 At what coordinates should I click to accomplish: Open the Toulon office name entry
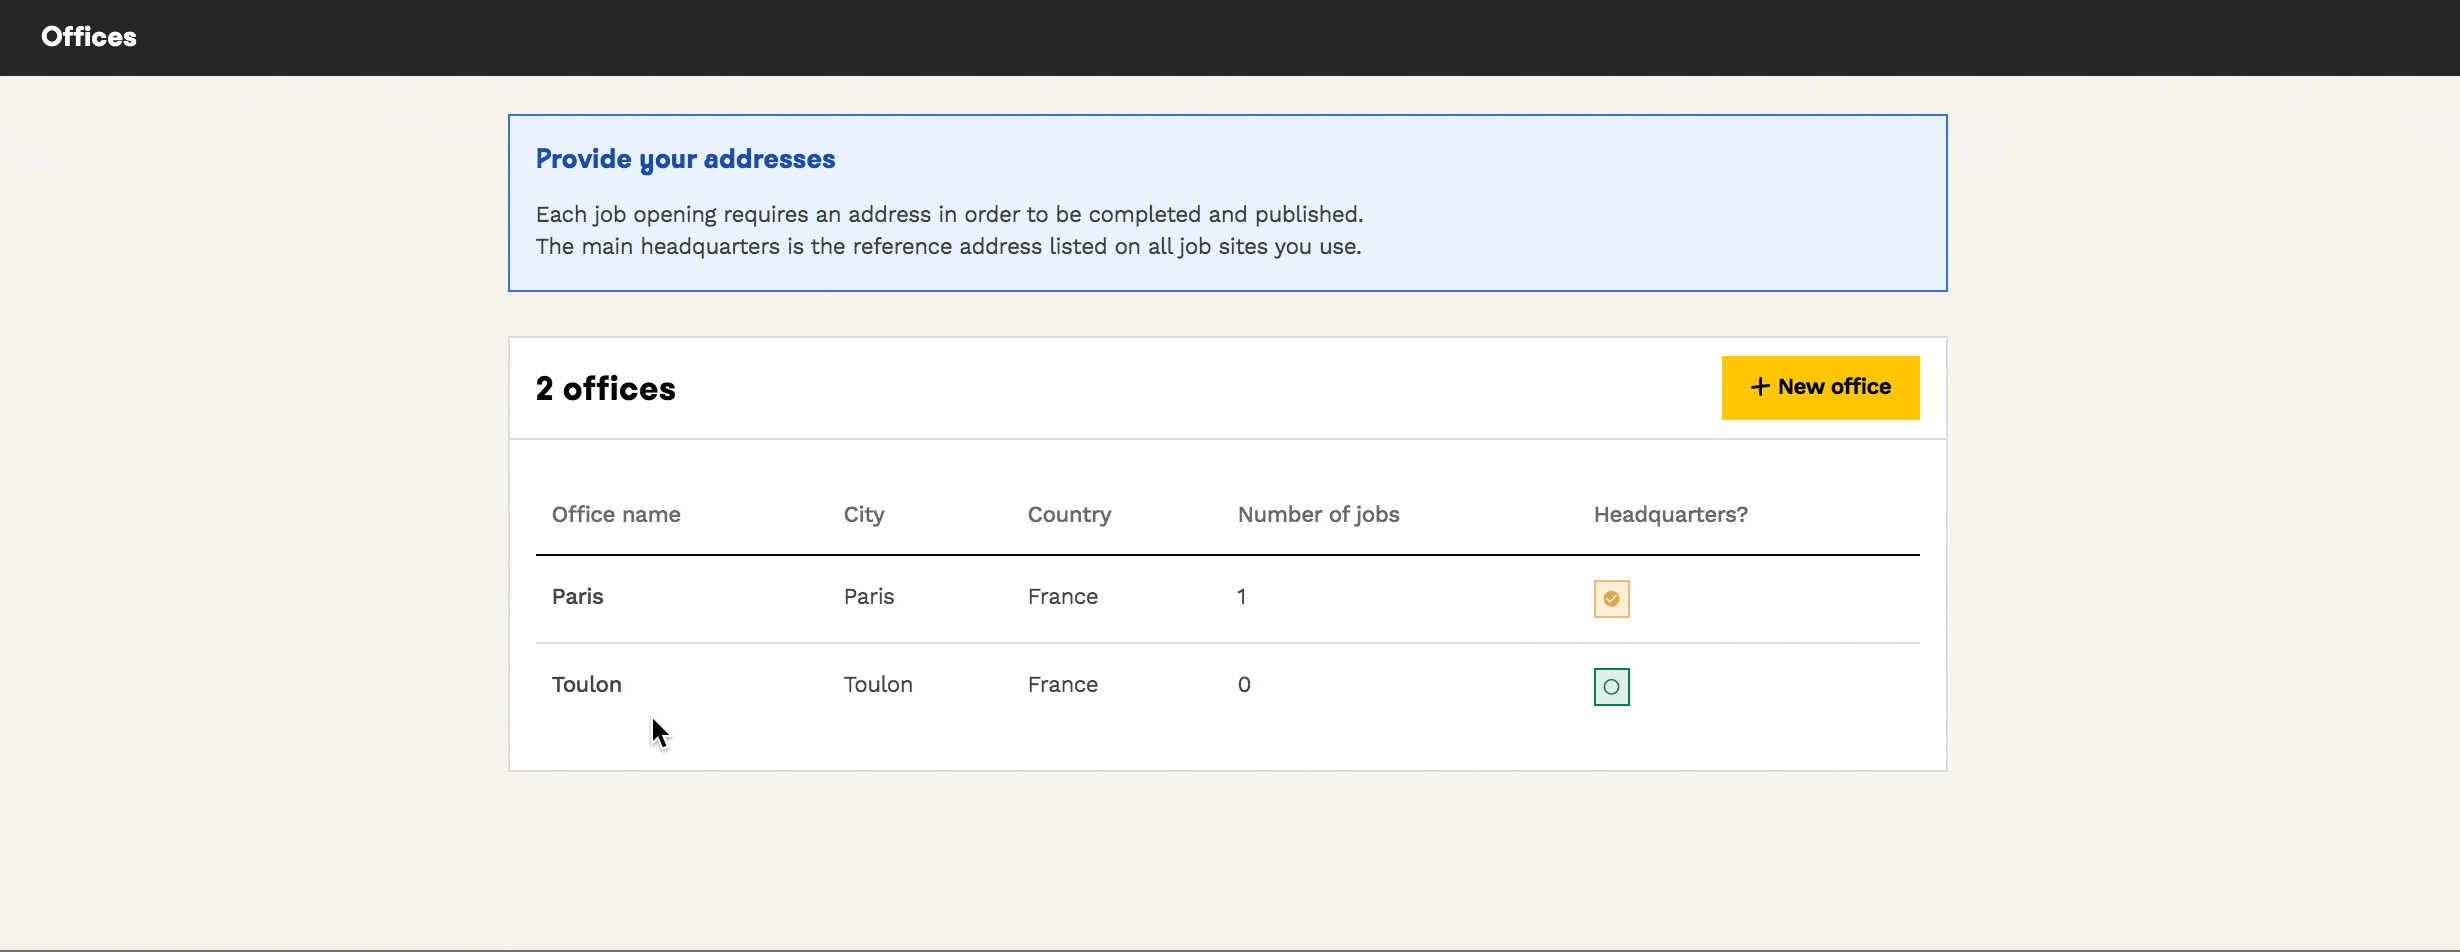[x=586, y=685]
